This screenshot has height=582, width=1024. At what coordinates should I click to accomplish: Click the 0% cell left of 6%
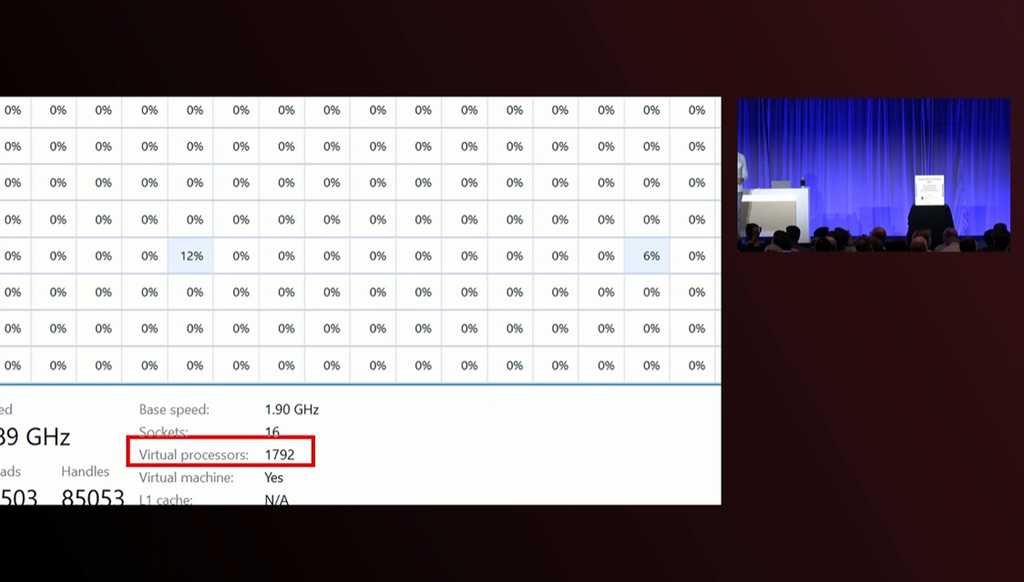[601, 256]
